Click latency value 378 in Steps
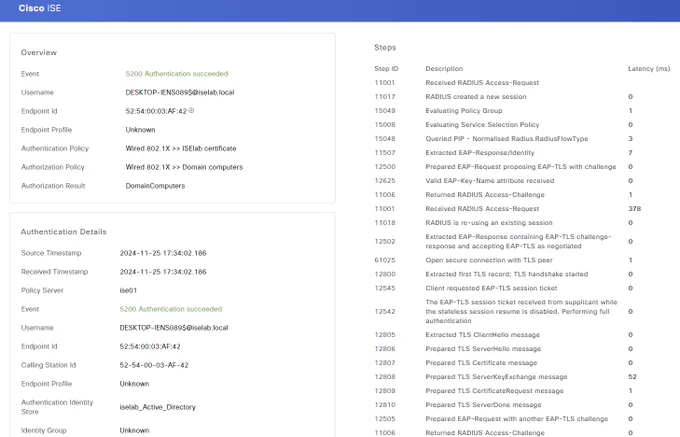 [634, 209]
